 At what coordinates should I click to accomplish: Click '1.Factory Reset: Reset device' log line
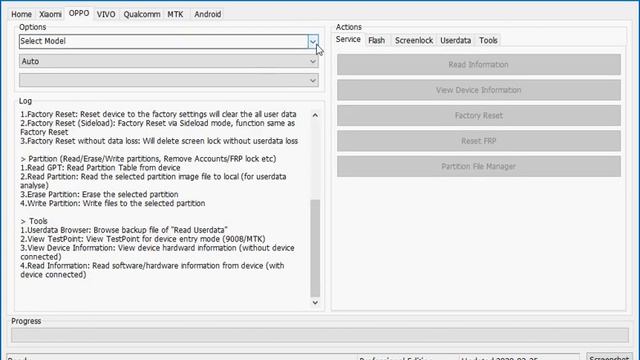click(158, 114)
